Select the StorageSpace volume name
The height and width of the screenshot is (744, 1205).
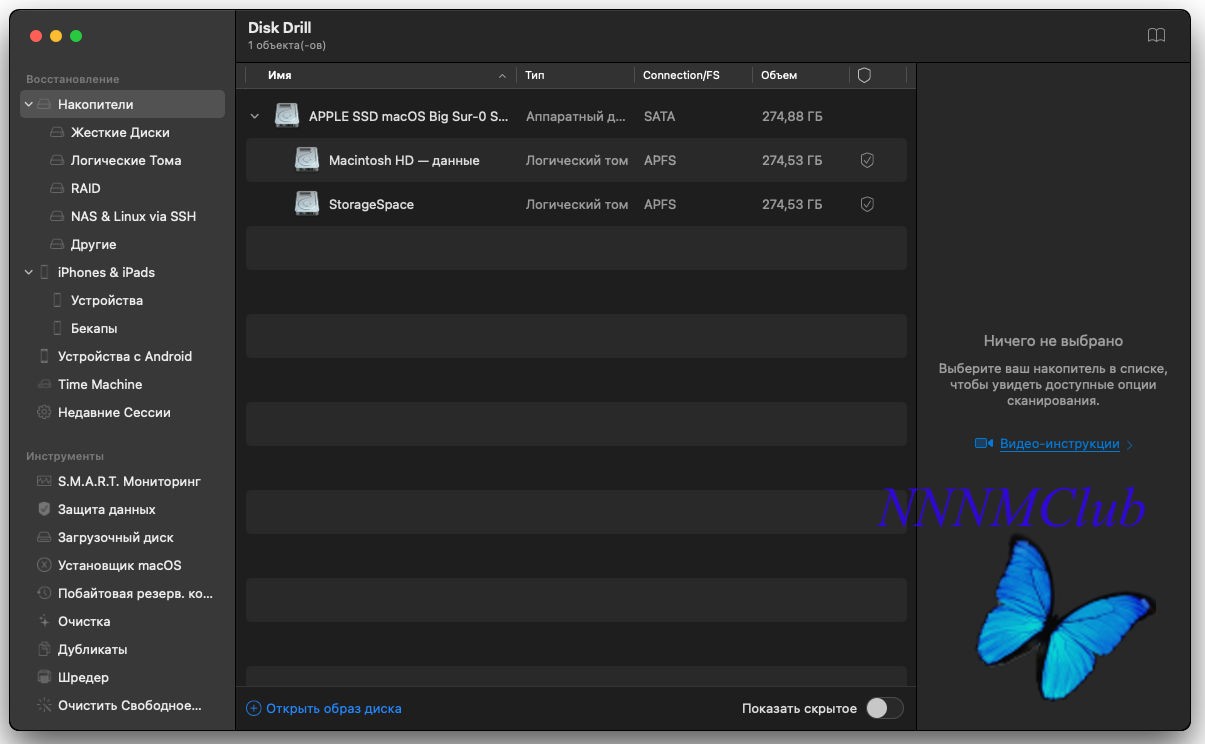coord(371,204)
